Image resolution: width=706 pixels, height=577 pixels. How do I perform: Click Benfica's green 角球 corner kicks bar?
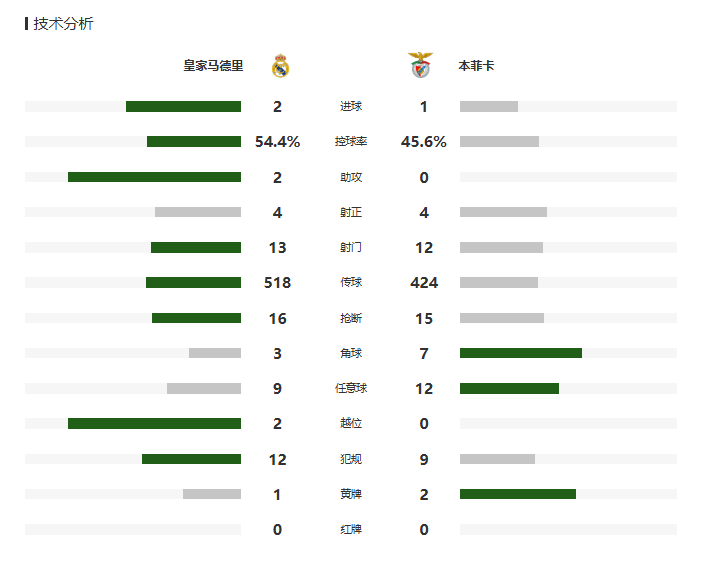click(x=521, y=353)
